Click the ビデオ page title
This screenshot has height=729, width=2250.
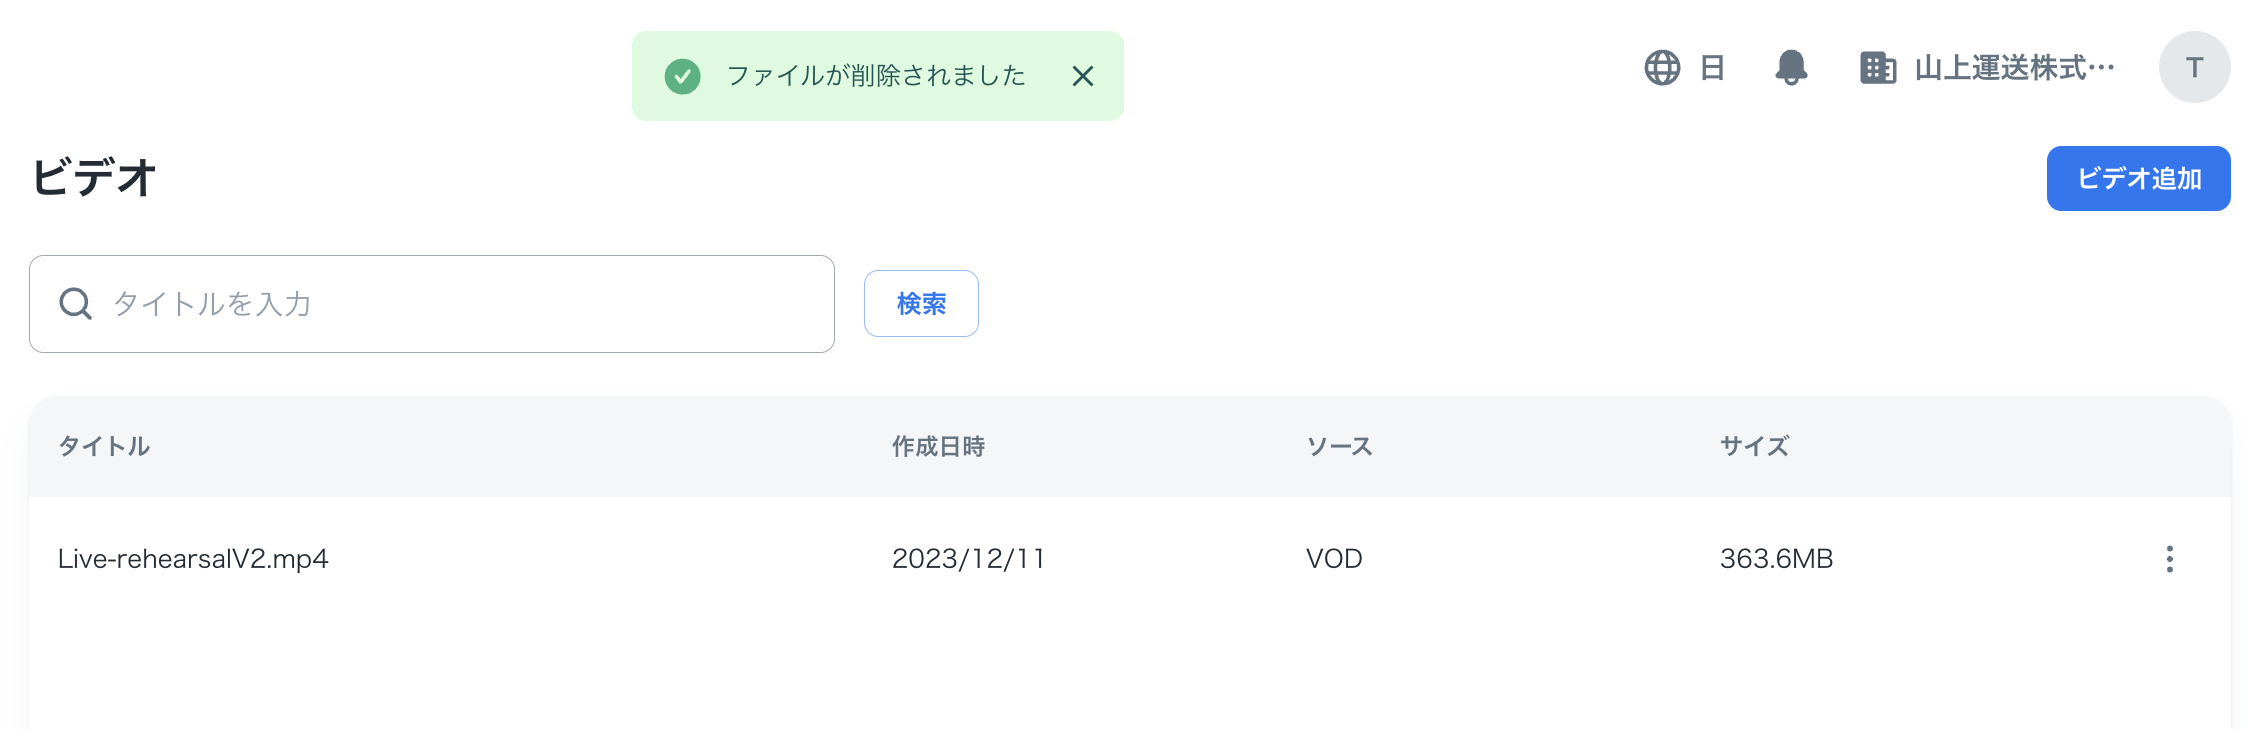[x=95, y=178]
